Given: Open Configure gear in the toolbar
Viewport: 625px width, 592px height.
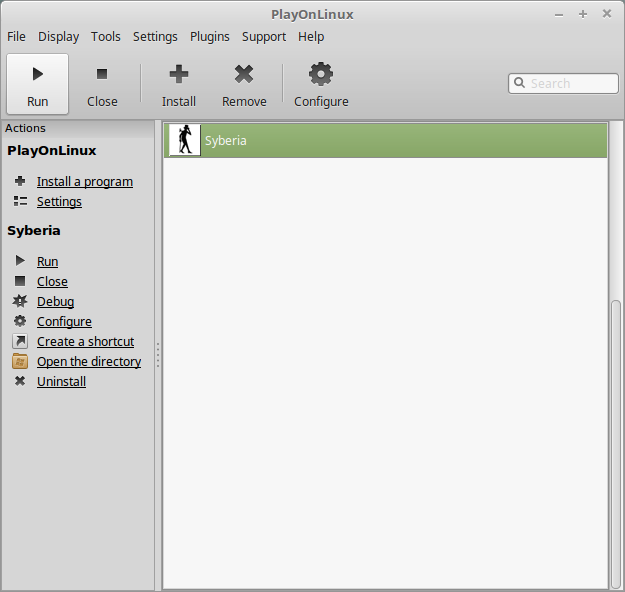Looking at the screenshot, I should click(321, 84).
